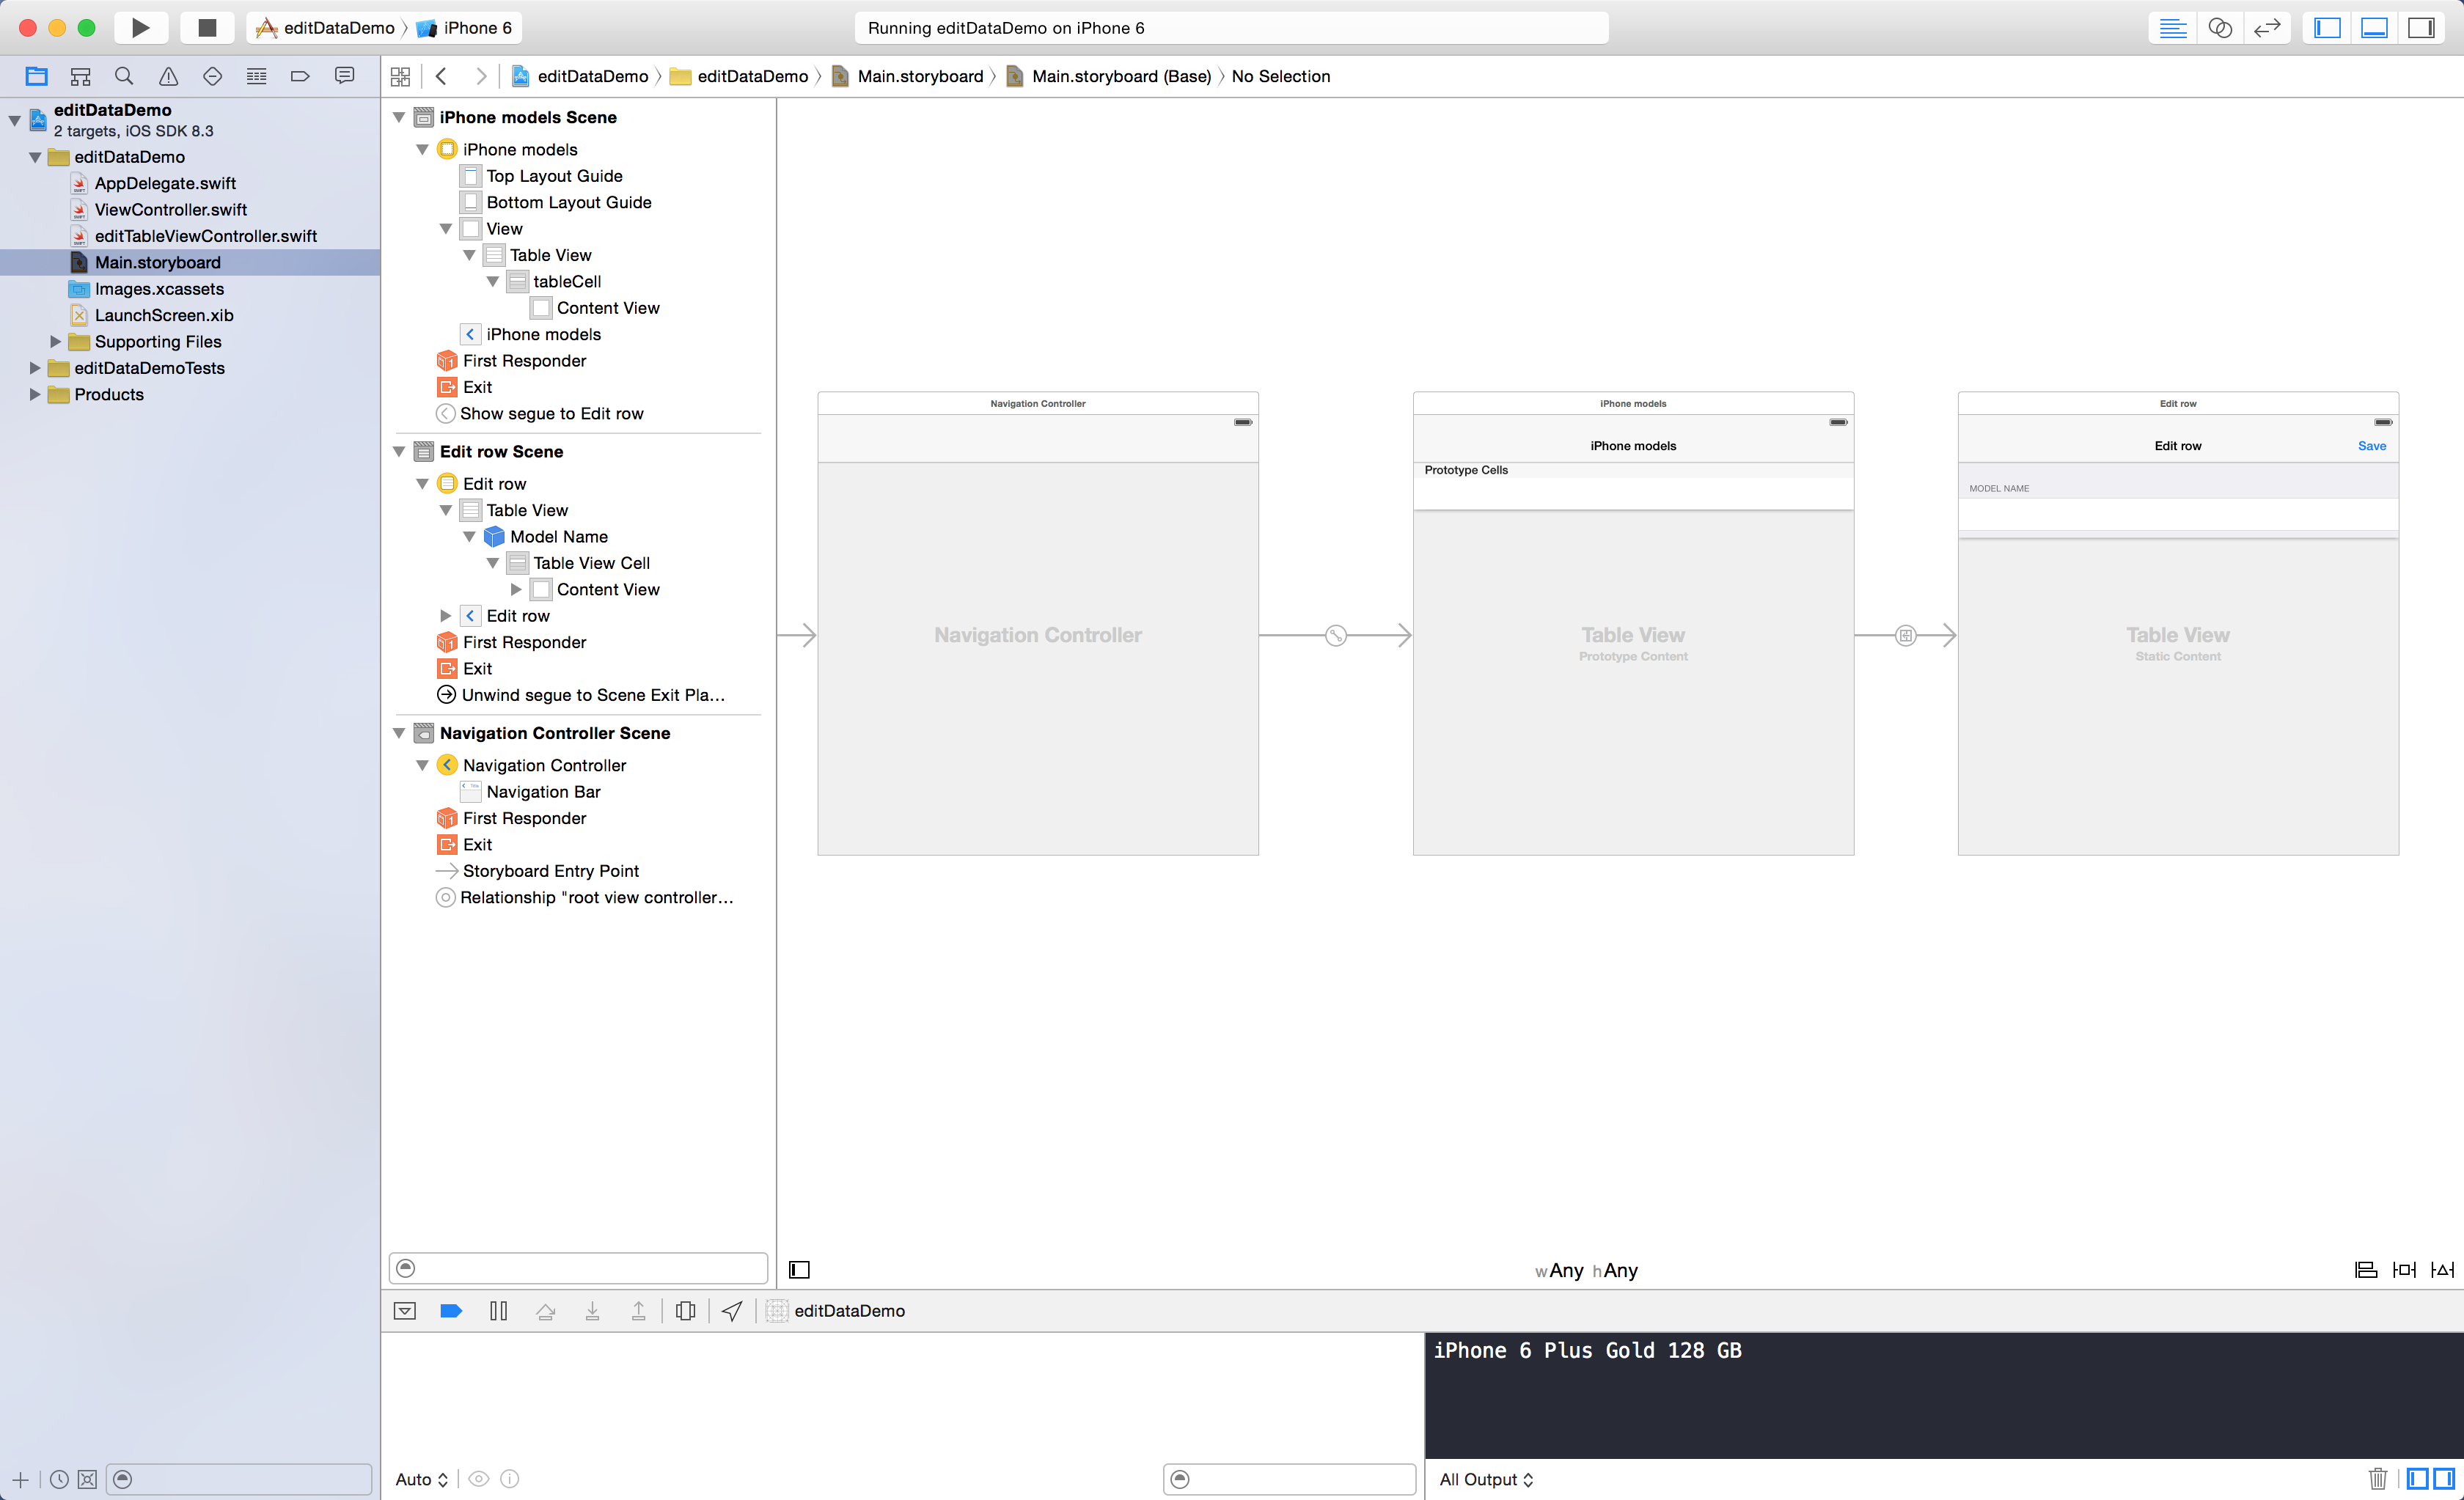The width and height of the screenshot is (2464, 1500).
Task: Toggle breakpoints activation
Action: point(451,1311)
